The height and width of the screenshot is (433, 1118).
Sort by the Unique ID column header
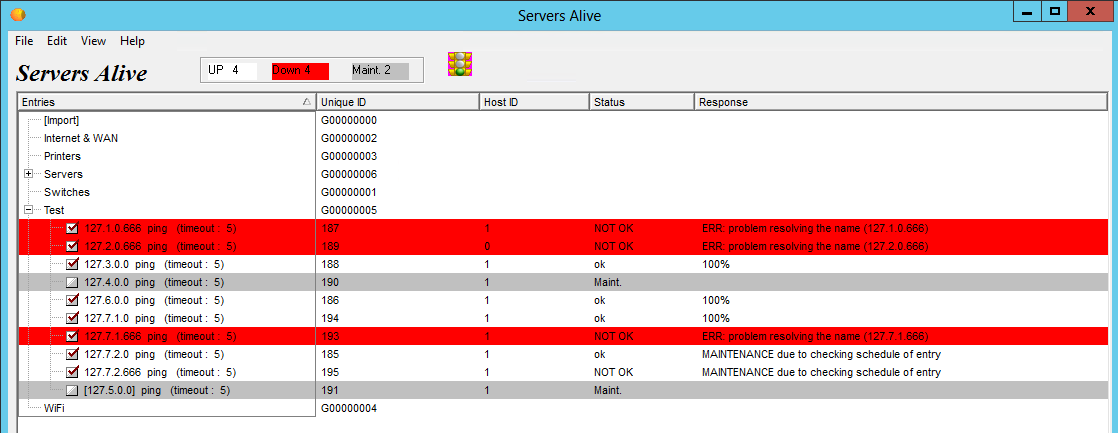[x=398, y=102]
